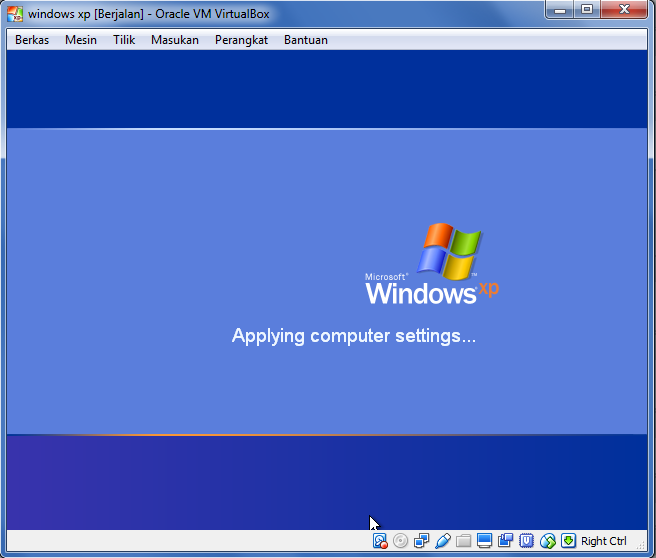Viewport: 656px width, 558px height.
Task: Click the VirtualBox window title bar icon
Action: 15,14
